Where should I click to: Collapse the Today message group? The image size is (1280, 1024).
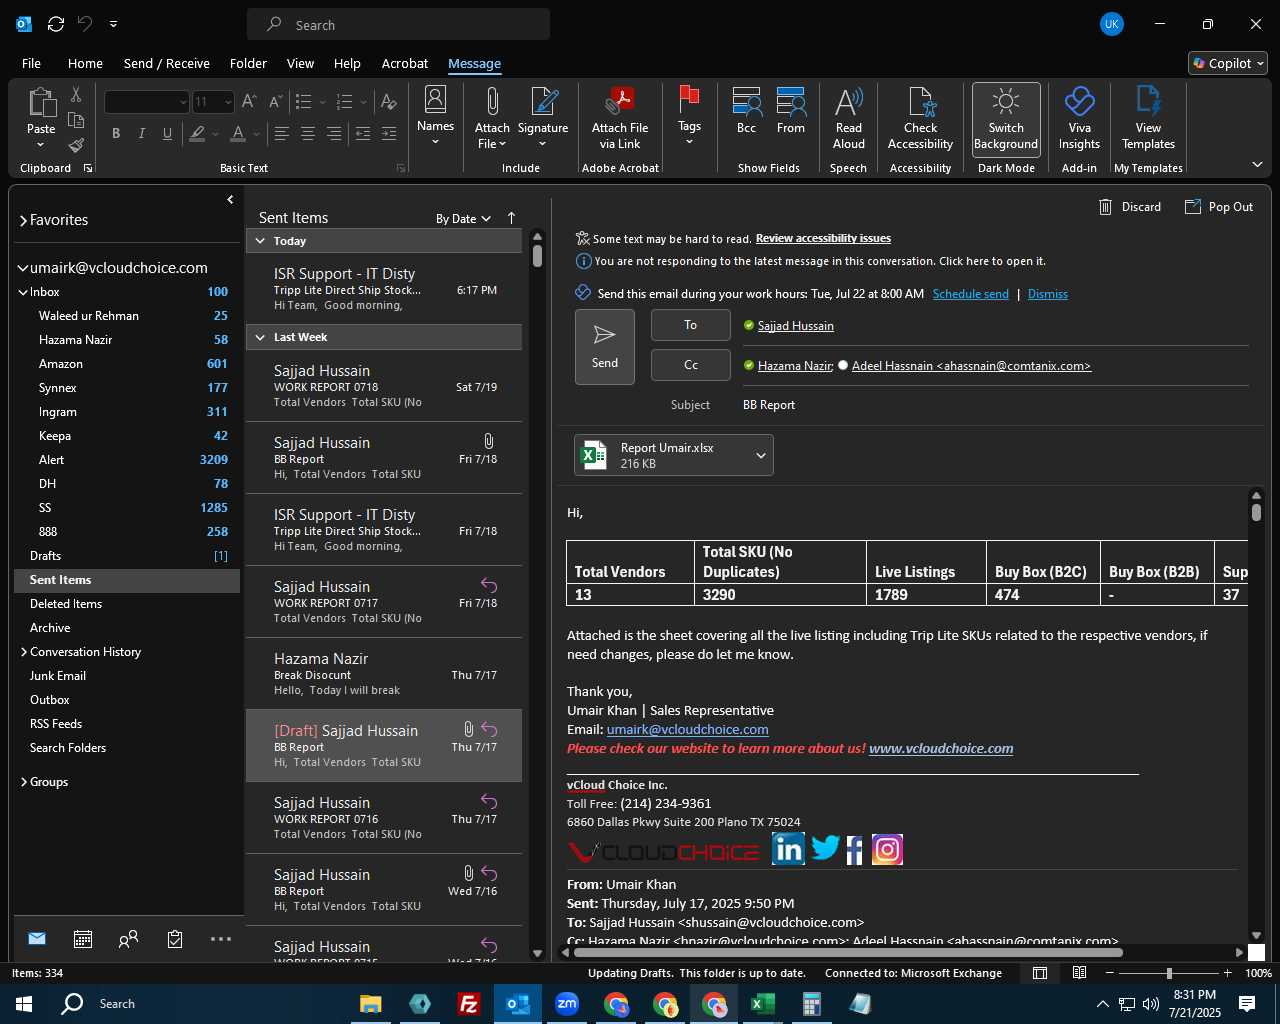click(x=260, y=241)
